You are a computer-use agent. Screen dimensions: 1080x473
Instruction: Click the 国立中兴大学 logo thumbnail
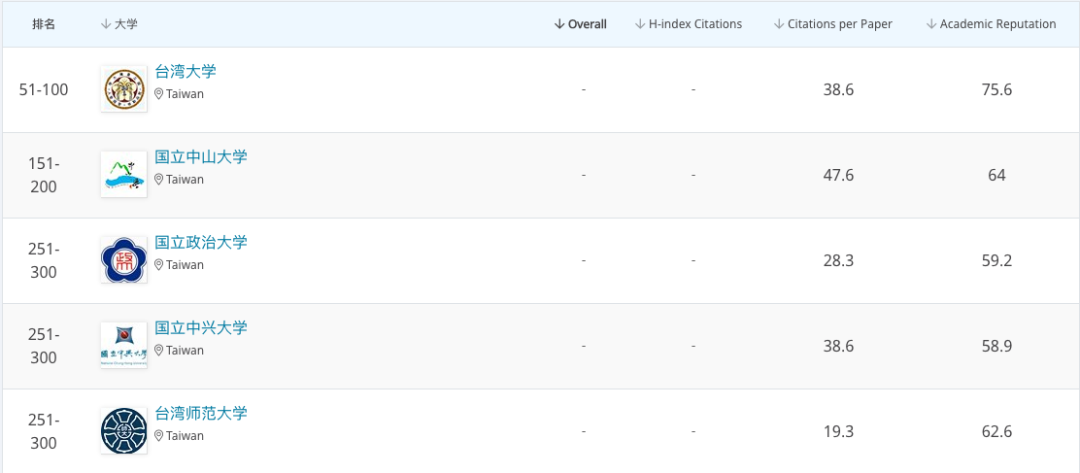124,346
